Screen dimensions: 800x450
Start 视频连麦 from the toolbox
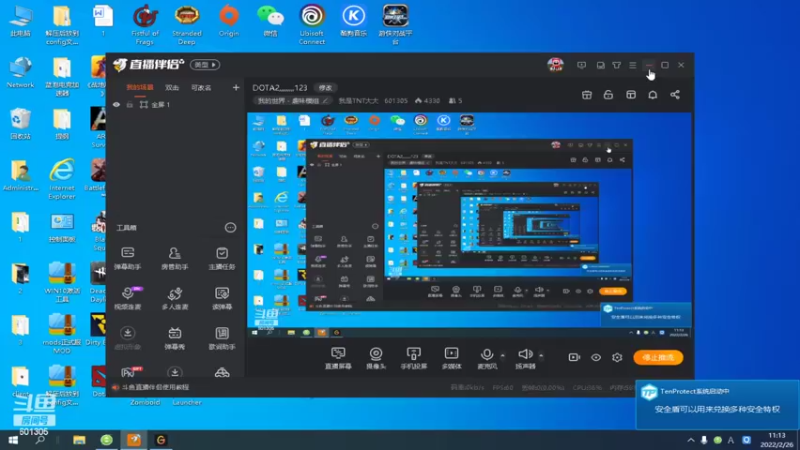coord(128,298)
